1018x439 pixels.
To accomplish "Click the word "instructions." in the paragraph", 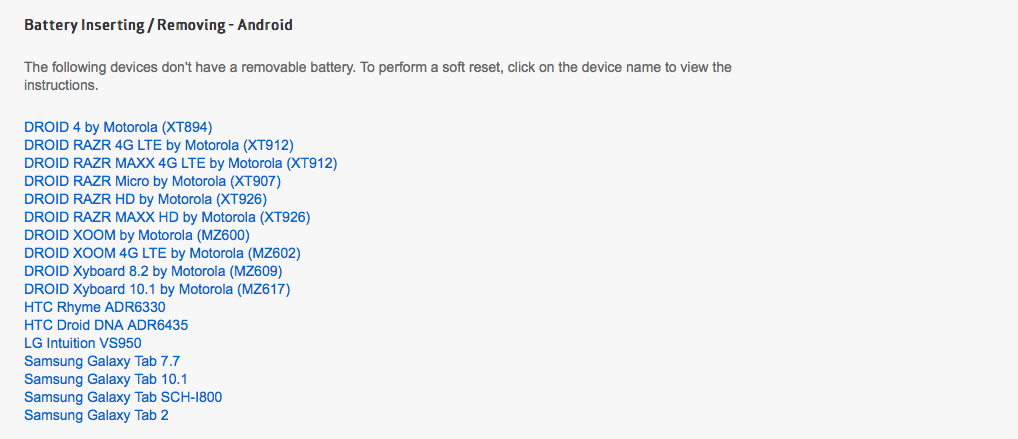I will tap(61, 85).
